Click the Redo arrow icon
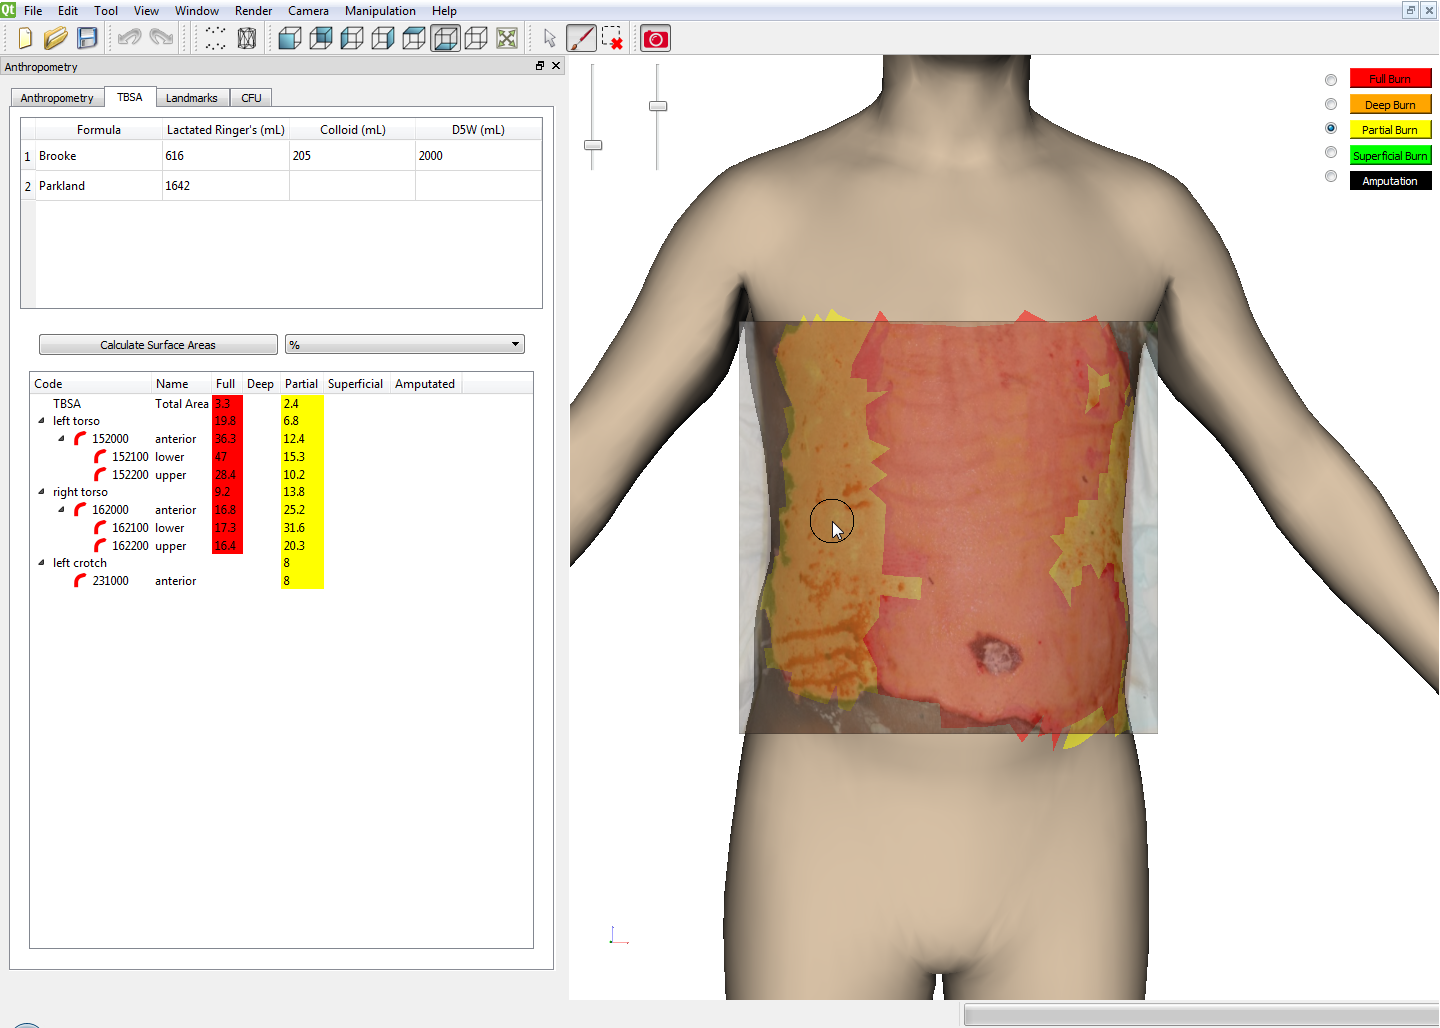 pos(161,38)
